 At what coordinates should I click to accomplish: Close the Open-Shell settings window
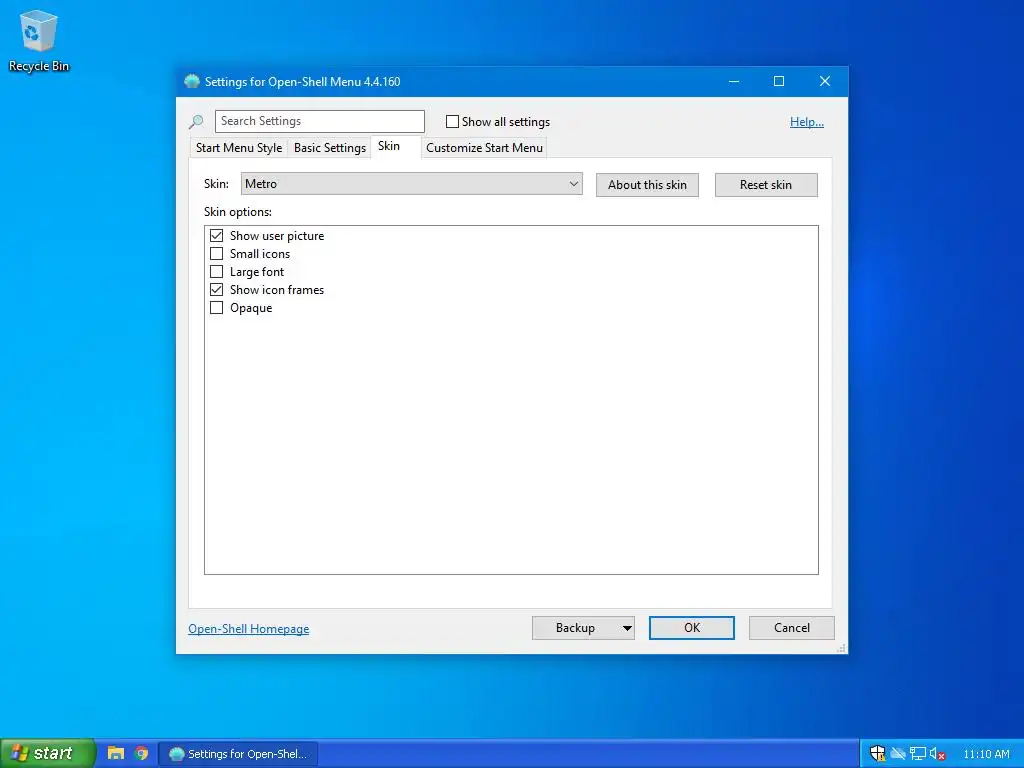click(825, 81)
